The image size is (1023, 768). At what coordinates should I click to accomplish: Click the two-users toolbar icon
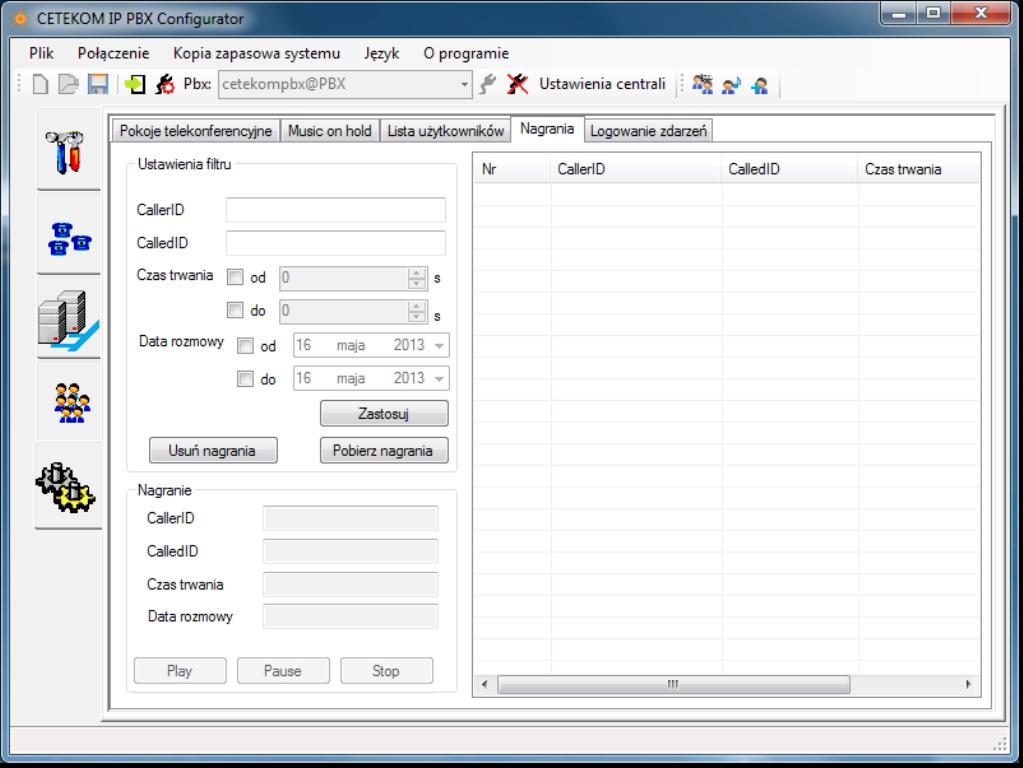click(731, 84)
